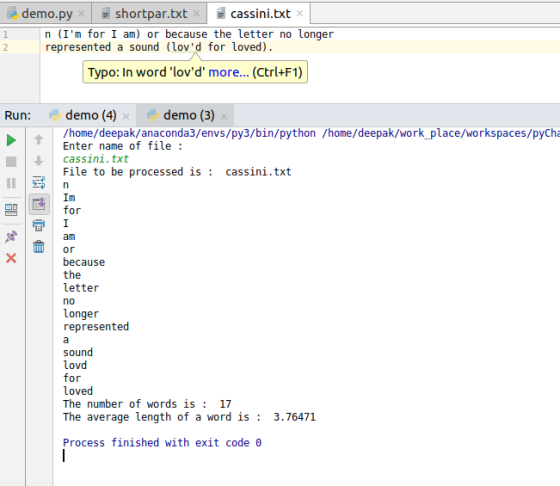Open the demo (4) run tab
Viewport: 560px width, 486px height.
[x=90, y=115]
